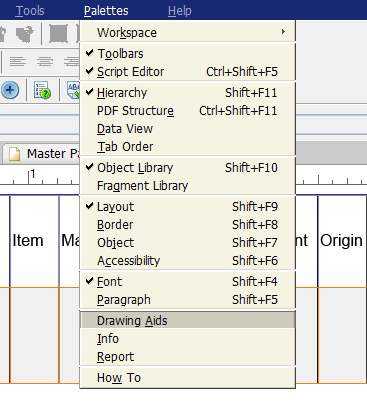367x402 pixels.
Task: Toggle the Layout palette
Action: point(187,207)
